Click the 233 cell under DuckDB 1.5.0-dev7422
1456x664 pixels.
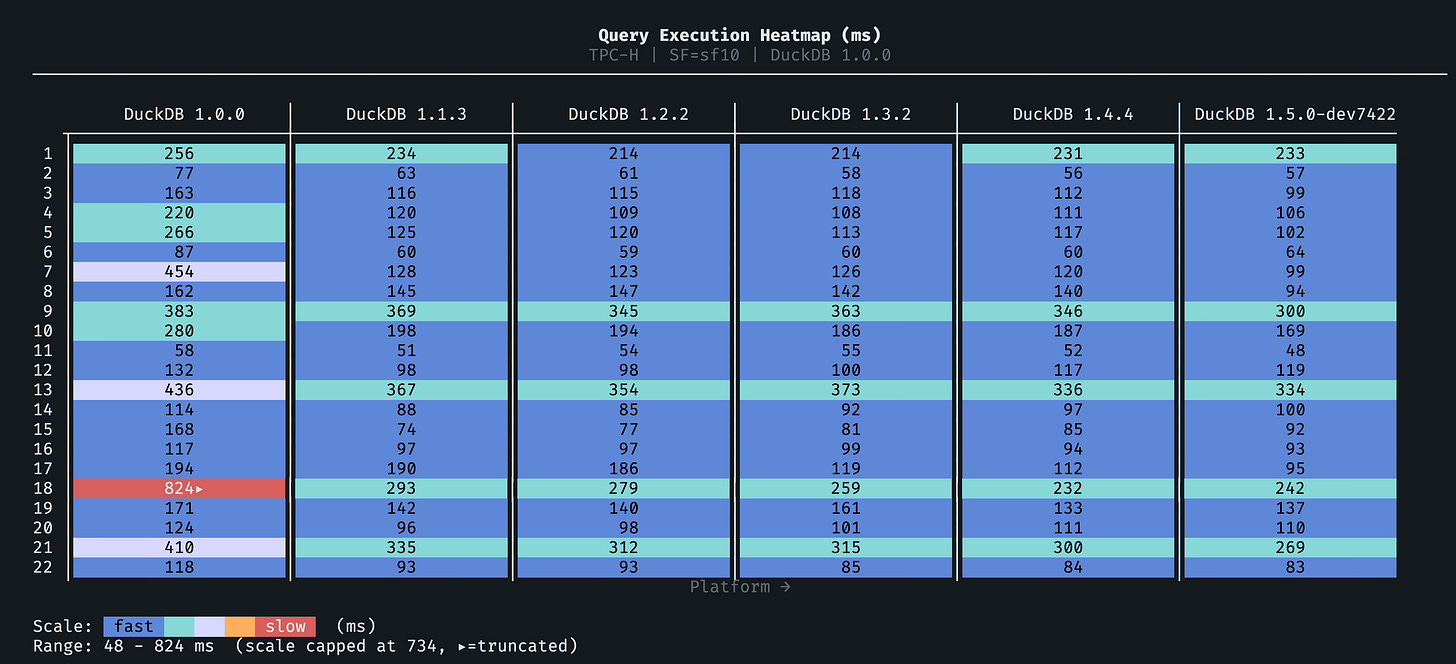1290,154
